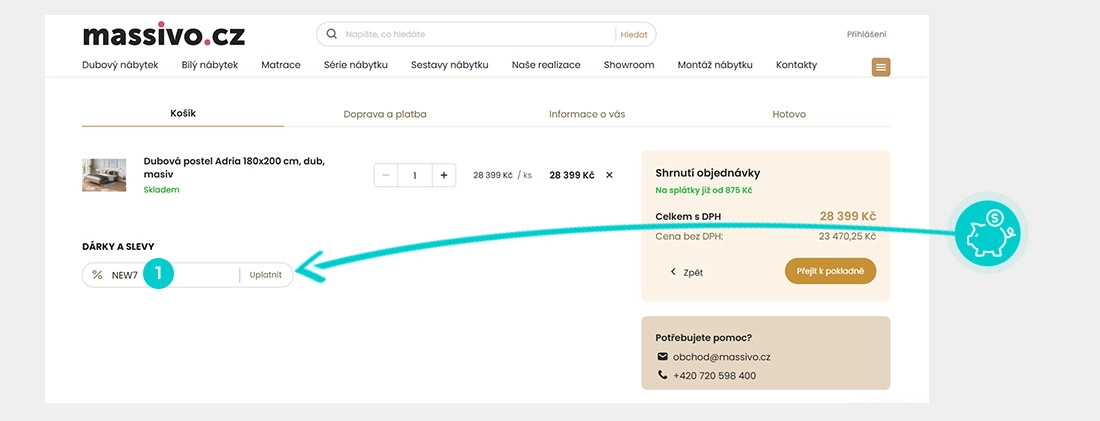Open the Showroom menu item
1100x421 pixels.
629,65
